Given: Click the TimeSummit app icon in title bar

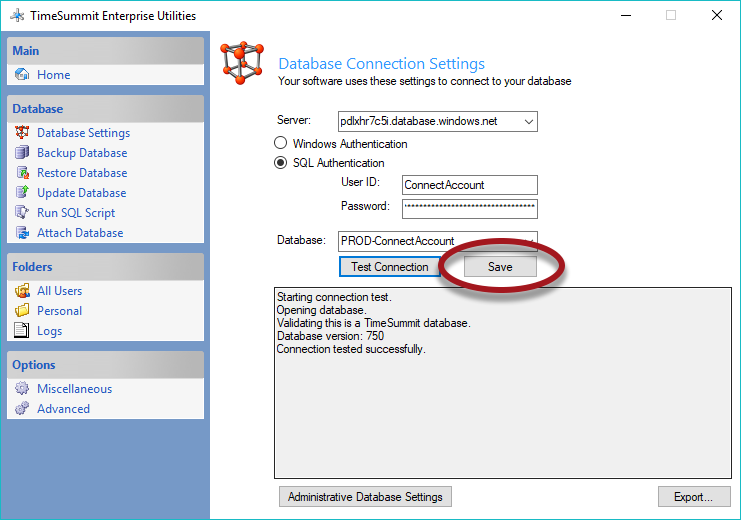Looking at the screenshot, I should point(17,16).
